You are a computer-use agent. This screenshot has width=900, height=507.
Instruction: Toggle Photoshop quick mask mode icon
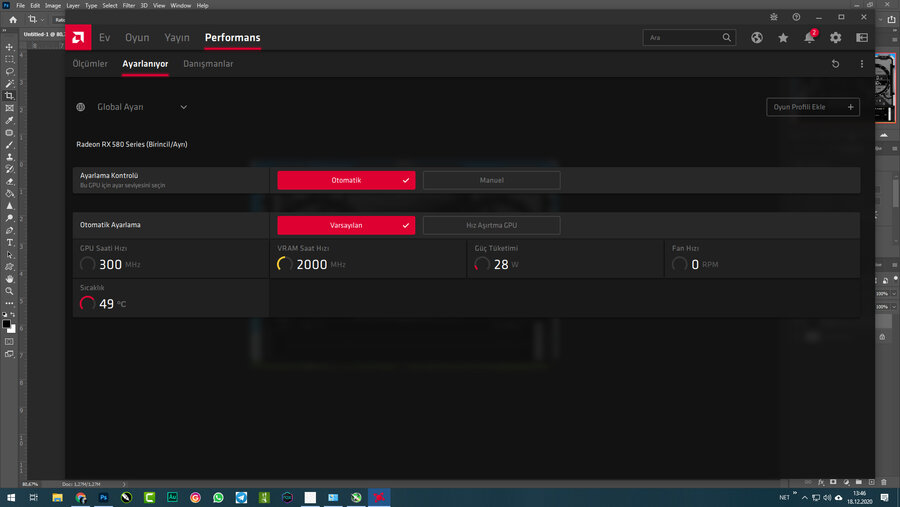tap(9, 342)
